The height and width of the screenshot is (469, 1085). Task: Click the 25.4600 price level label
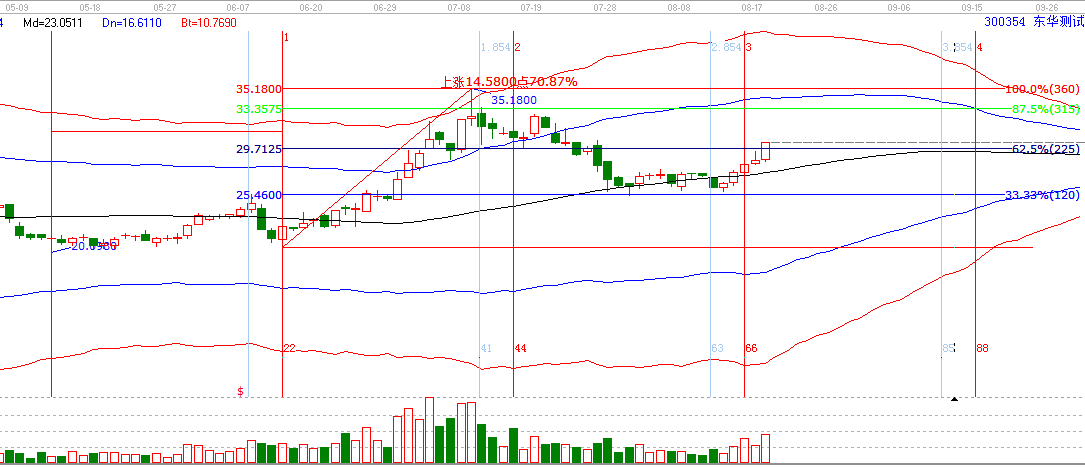point(258,195)
